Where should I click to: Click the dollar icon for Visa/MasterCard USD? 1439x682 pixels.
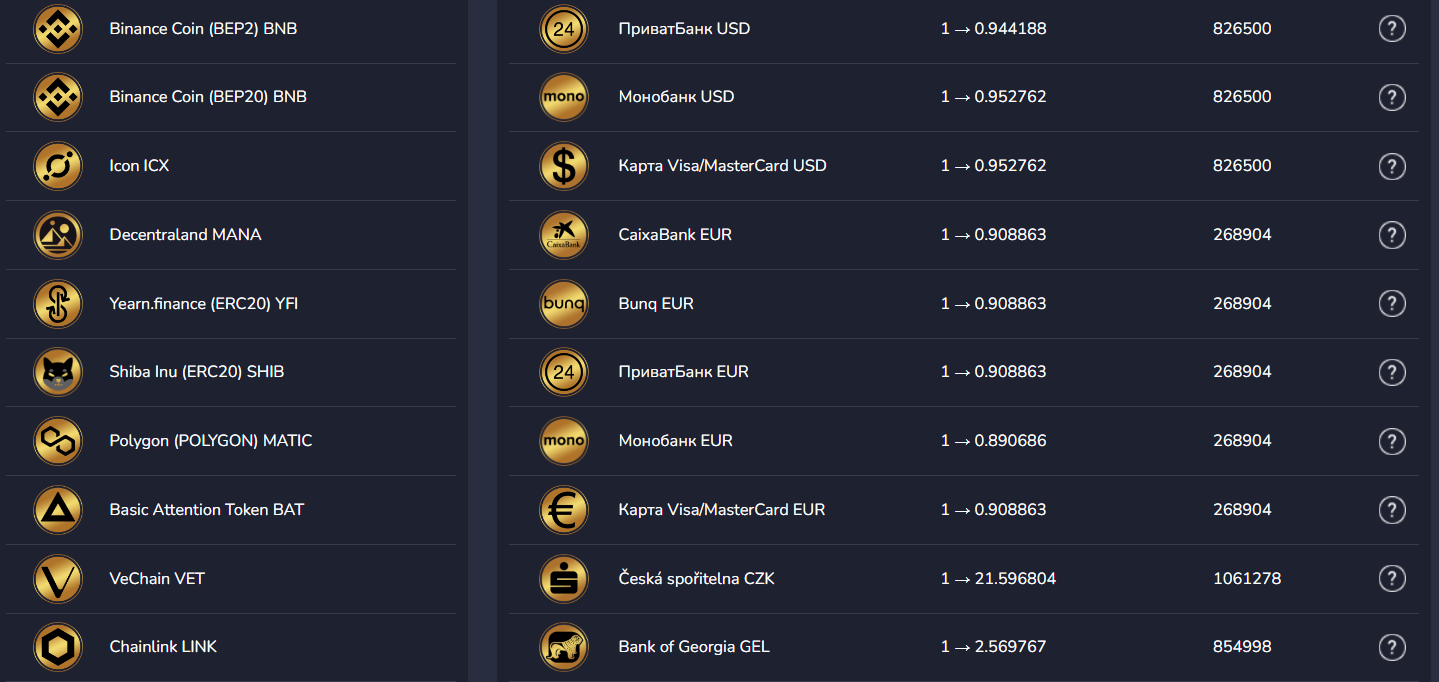tap(564, 166)
